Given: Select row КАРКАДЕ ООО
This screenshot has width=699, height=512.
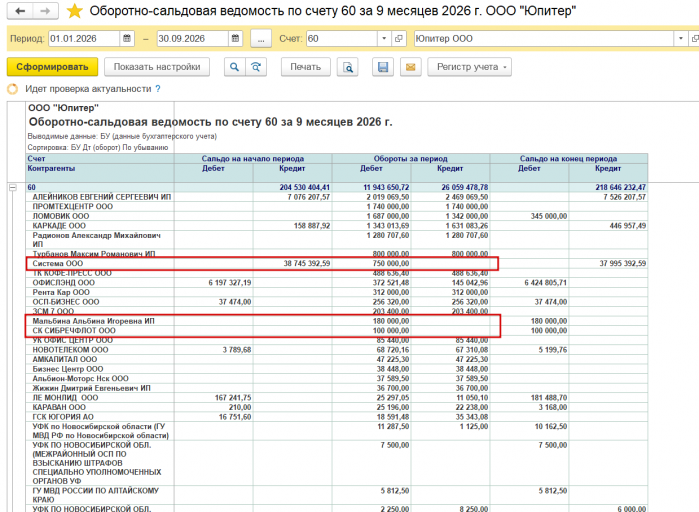Looking at the screenshot, I should (59, 225).
